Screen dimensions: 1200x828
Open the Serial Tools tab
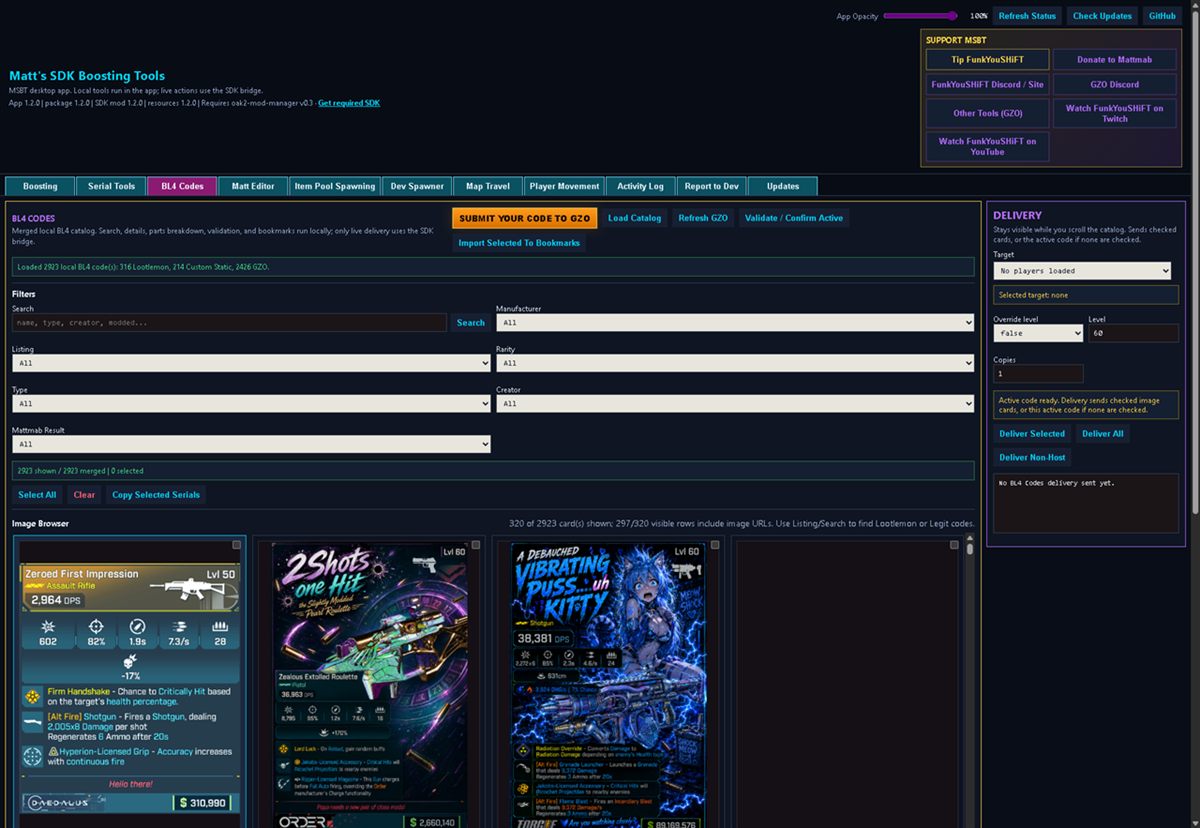tap(111, 186)
